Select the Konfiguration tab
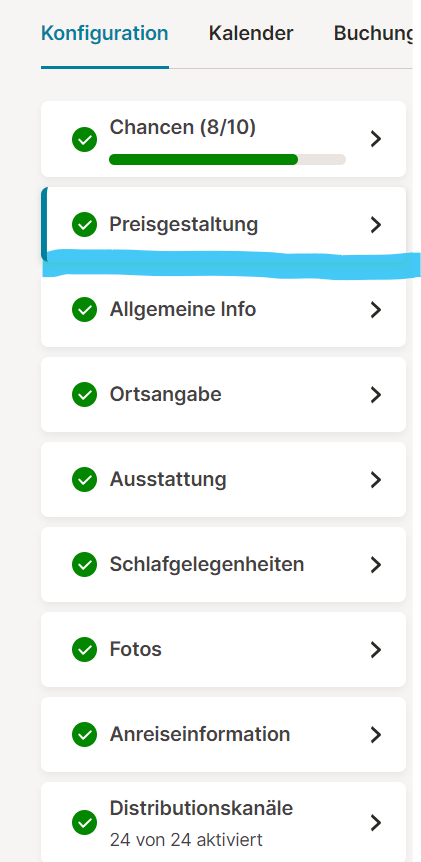 [x=104, y=34]
